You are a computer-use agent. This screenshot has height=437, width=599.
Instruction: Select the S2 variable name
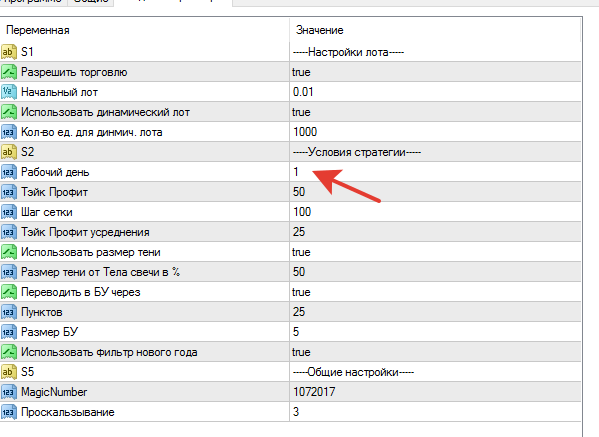[28, 152]
